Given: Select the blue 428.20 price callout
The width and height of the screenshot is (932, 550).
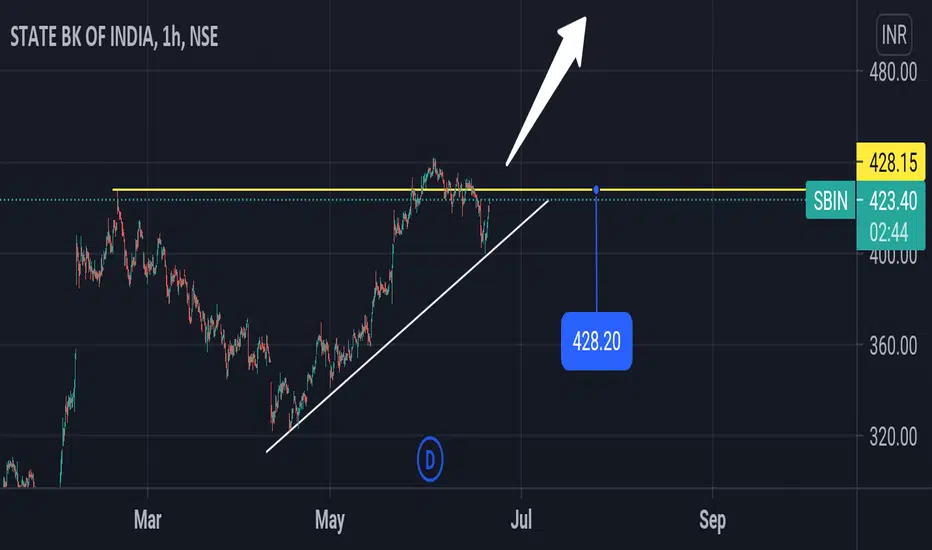Looking at the screenshot, I should [596, 341].
